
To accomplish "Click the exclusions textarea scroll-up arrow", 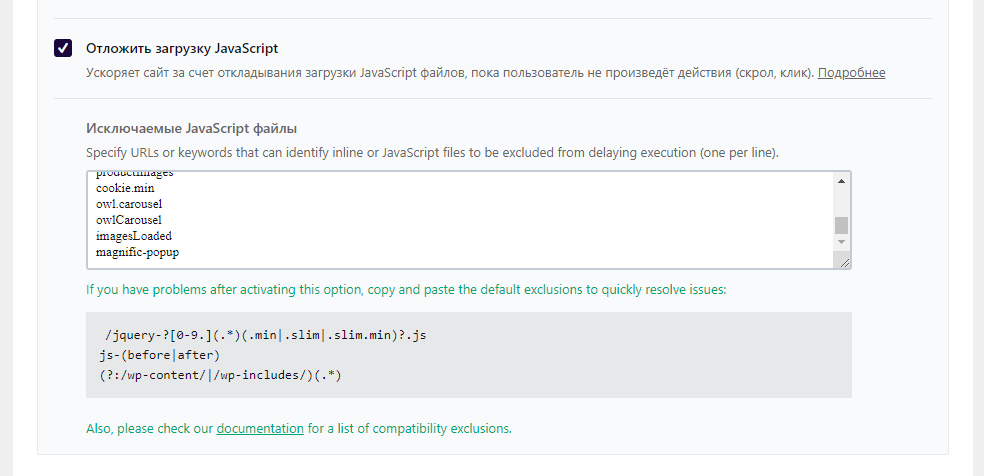I will [841, 181].
